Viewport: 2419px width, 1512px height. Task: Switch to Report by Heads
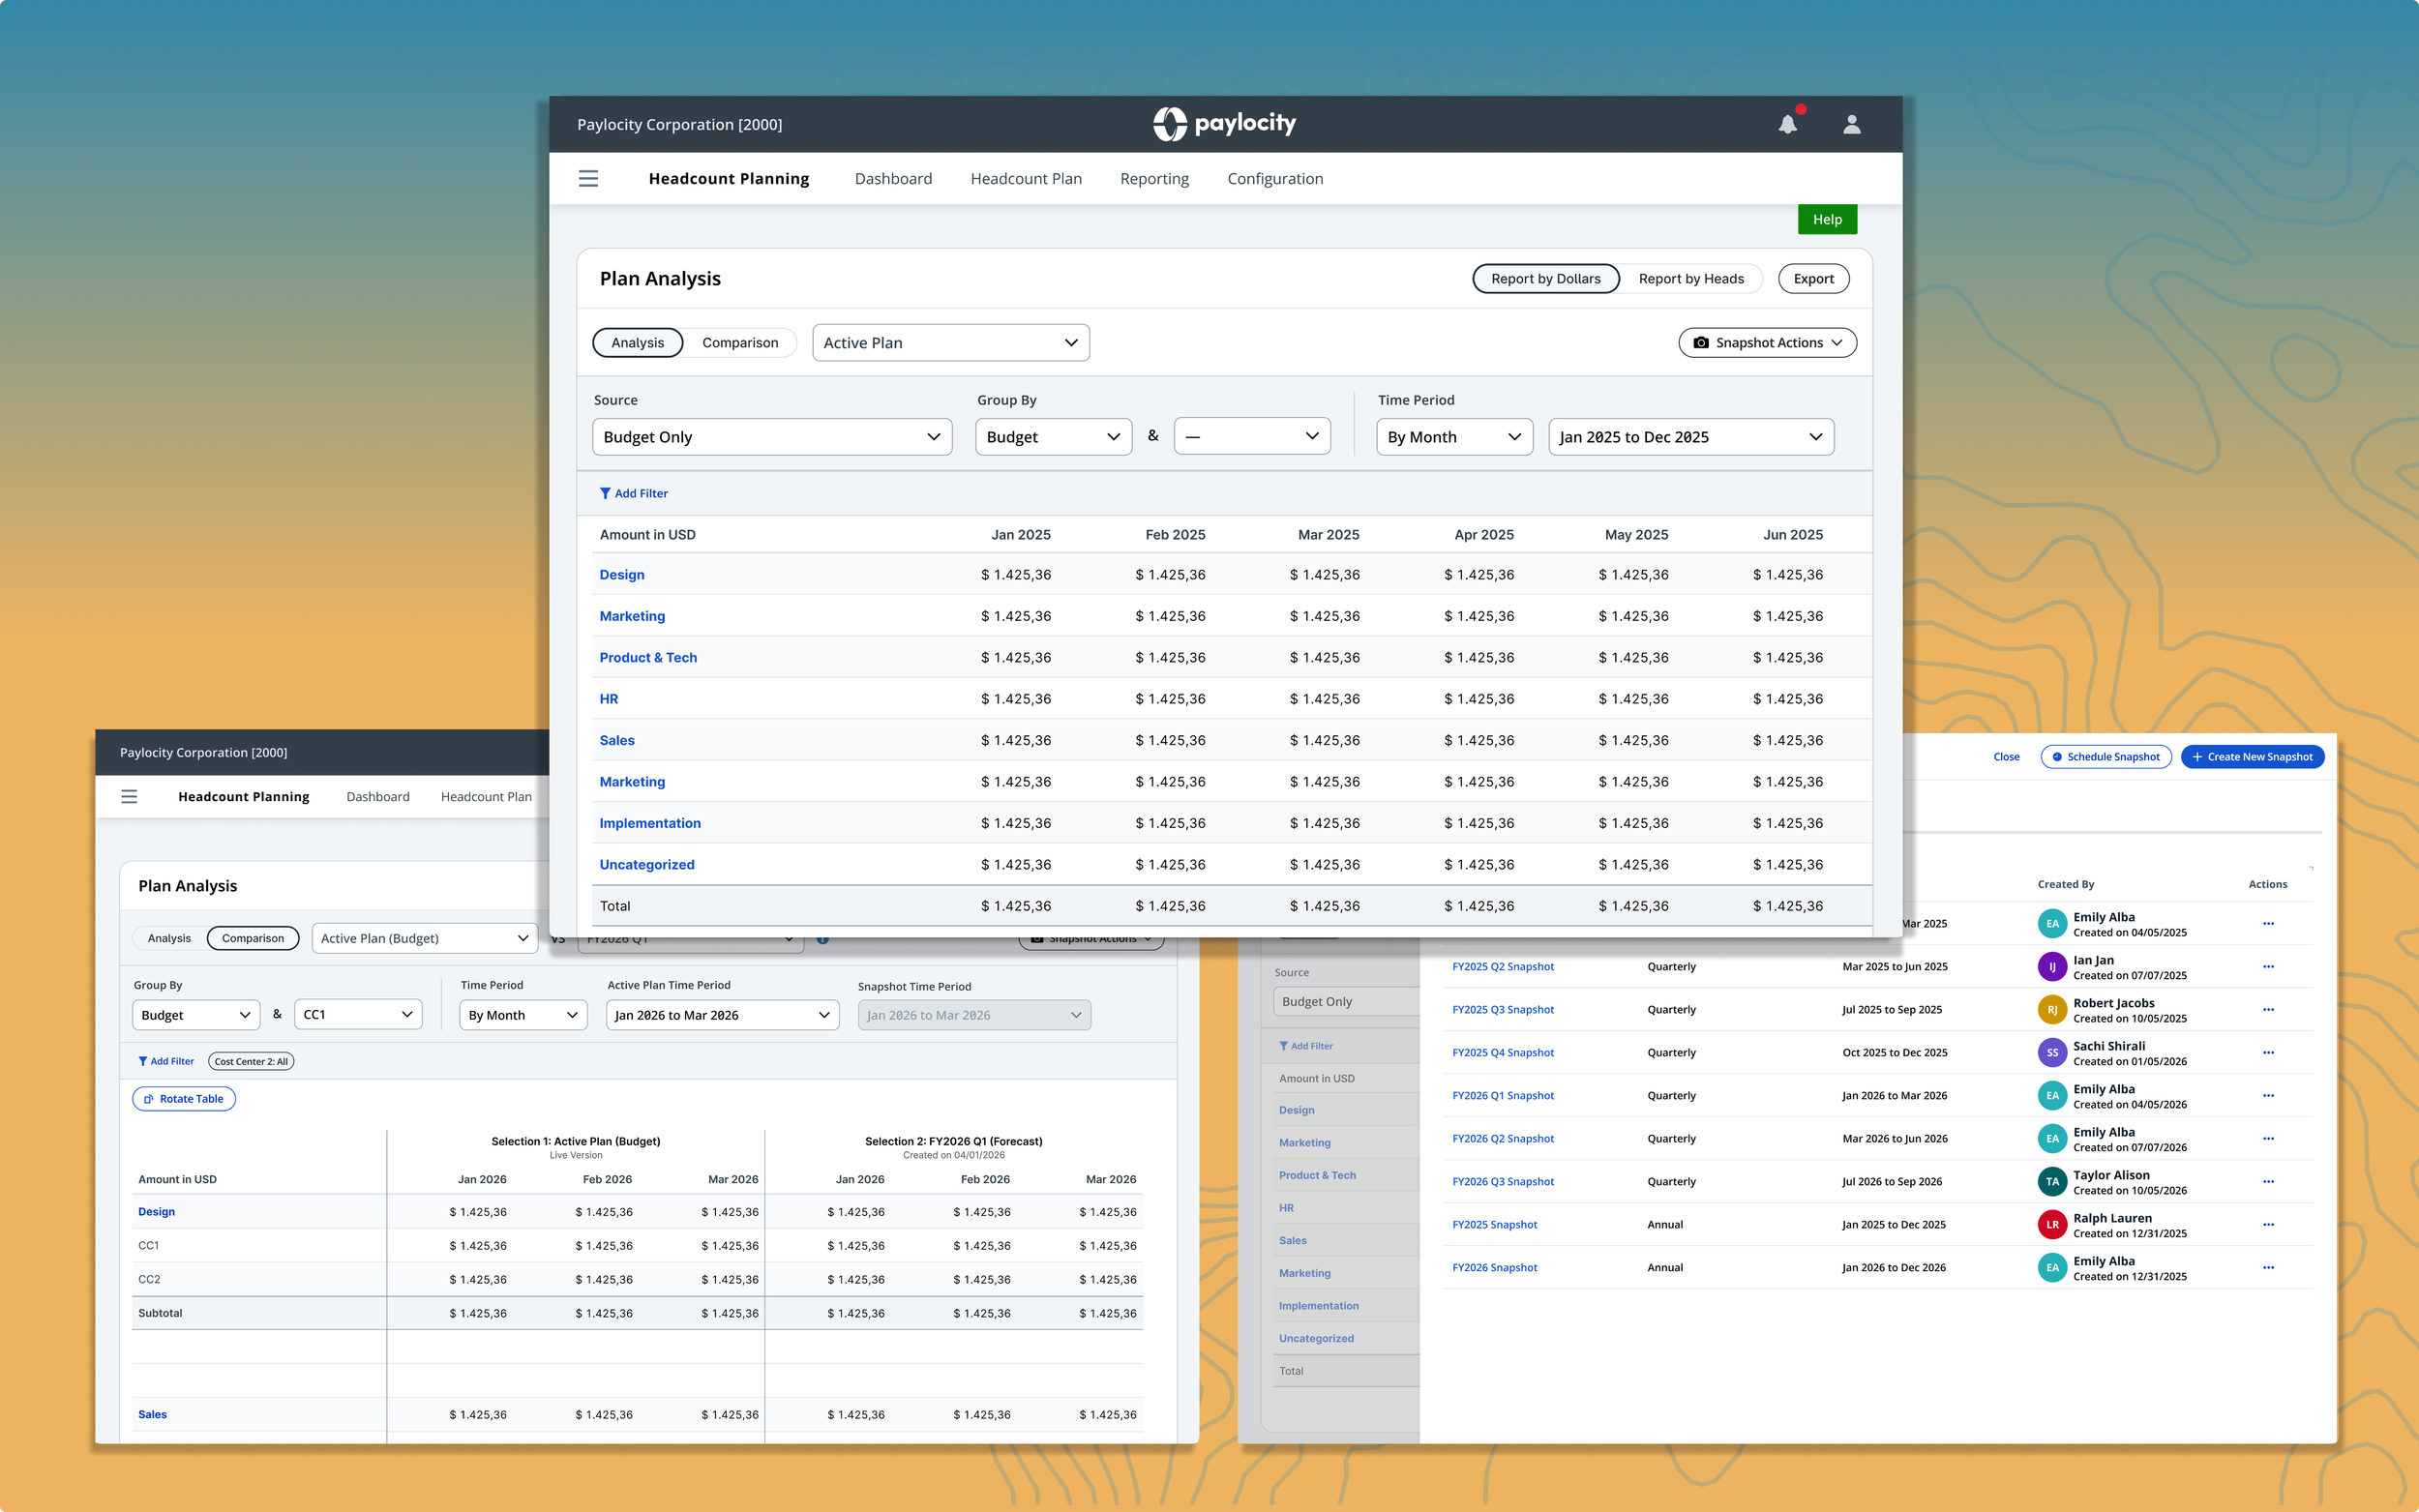pyautogui.click(x=1691, y=278)
